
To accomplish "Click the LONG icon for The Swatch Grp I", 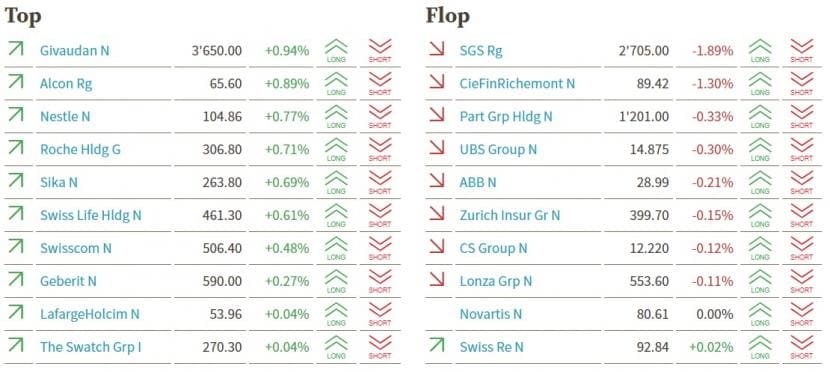I will tap(336, 347).
